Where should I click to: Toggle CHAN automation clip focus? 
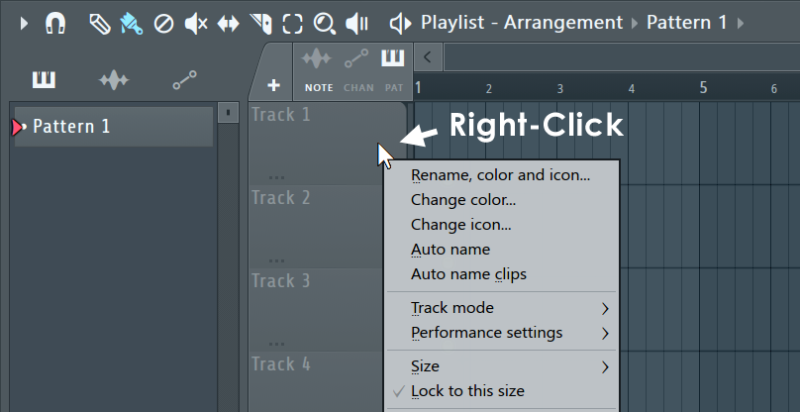pos(358,69)
